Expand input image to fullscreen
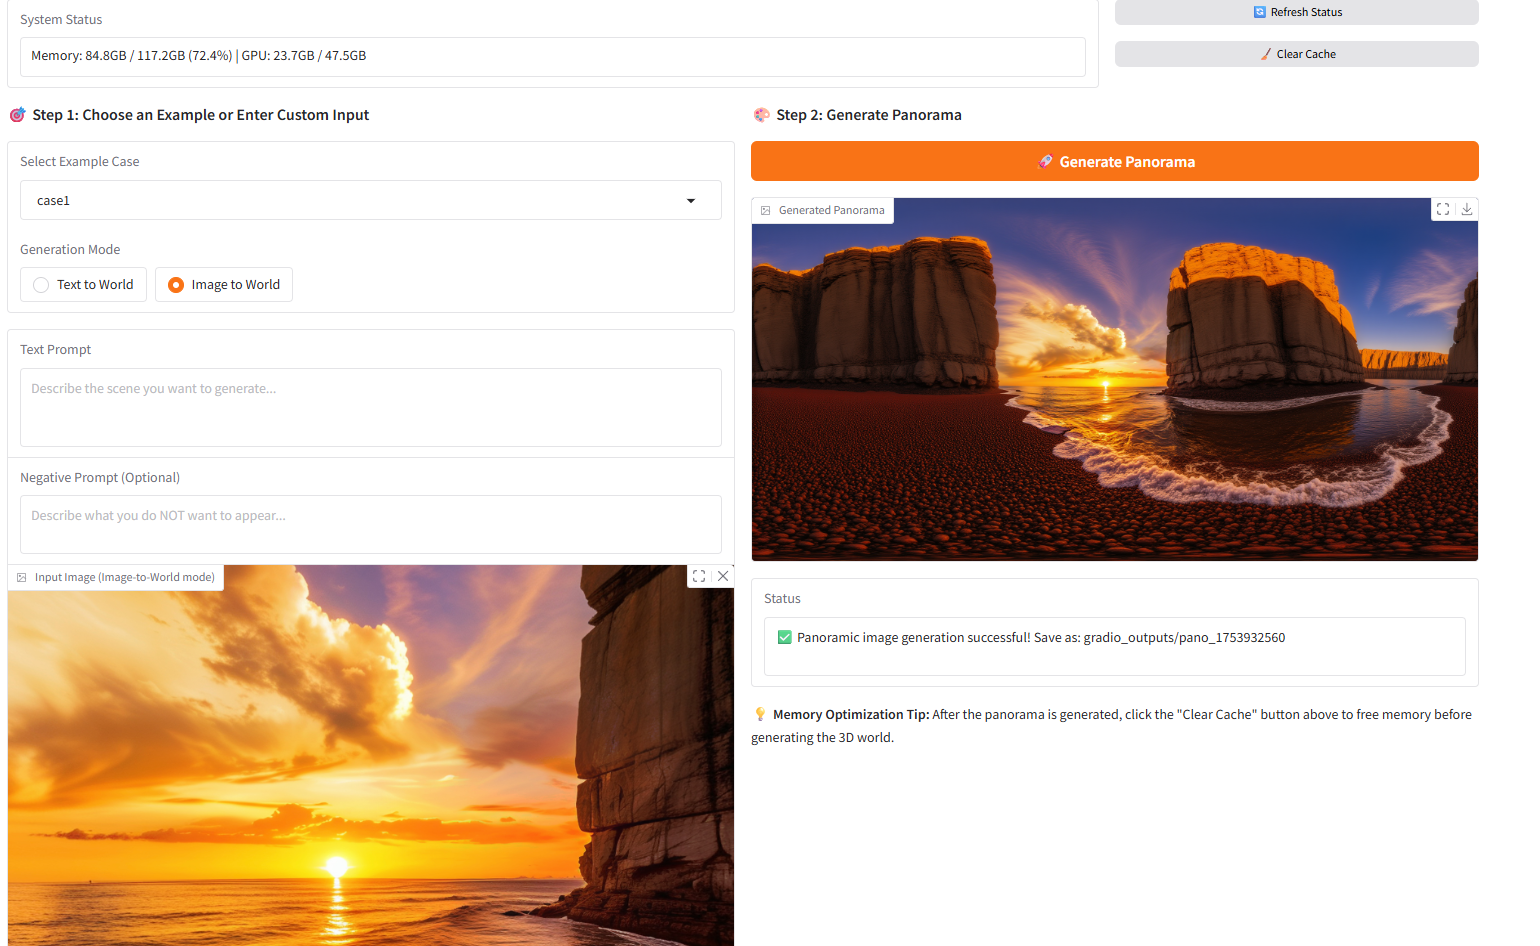Screen dimensions: 1540x946 (x=699, y=576)
